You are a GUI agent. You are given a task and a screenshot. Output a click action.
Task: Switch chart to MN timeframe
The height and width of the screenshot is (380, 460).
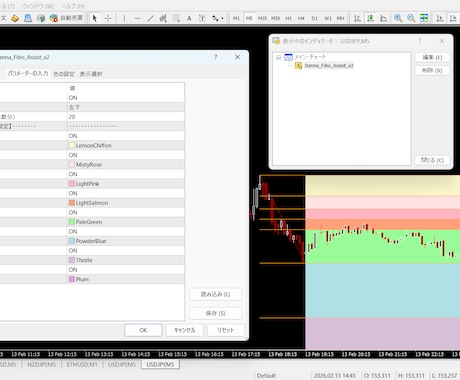pyautogui.click(x=340, y=18)
